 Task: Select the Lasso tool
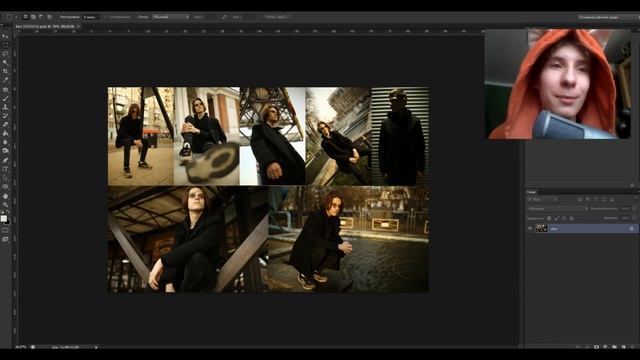click(5, 53)
